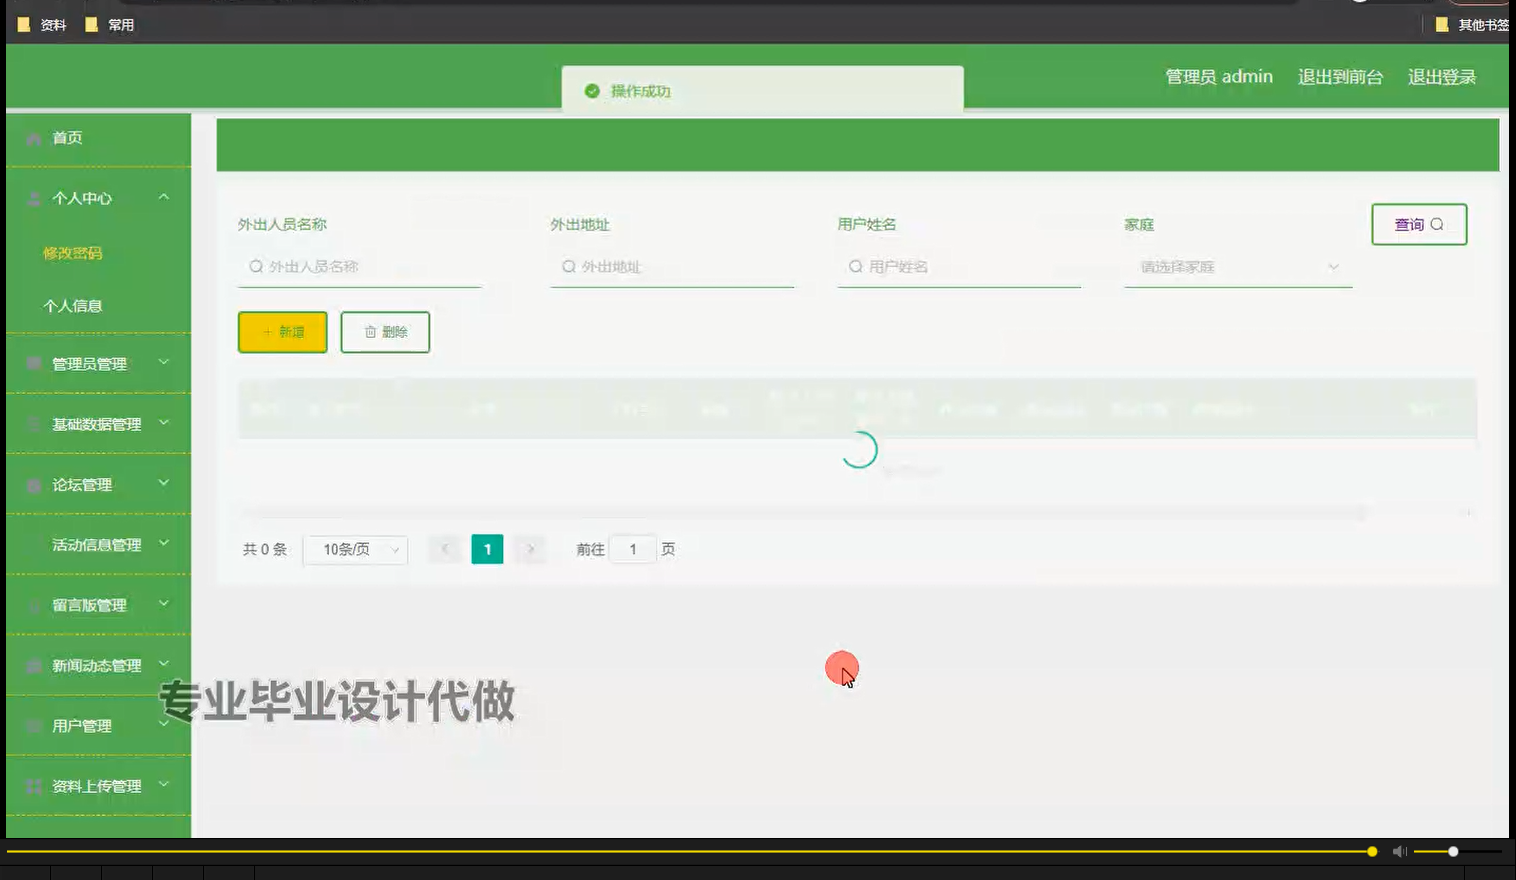Open the 家庭 selection dropdown 请选择家庭

point(1237,267)
